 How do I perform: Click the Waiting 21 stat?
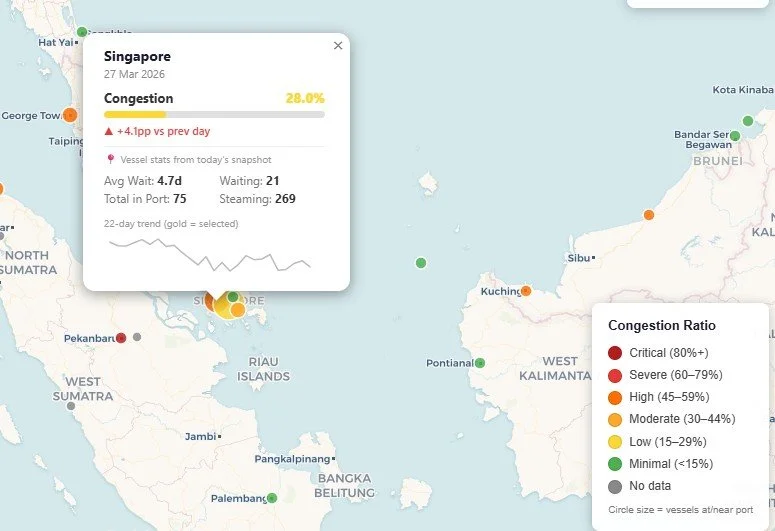[x=250, y=181]
